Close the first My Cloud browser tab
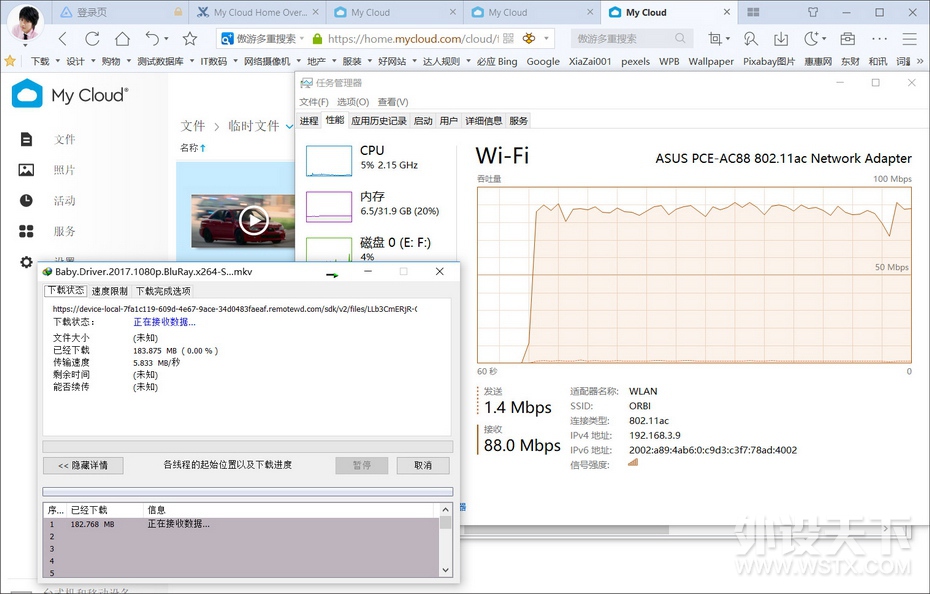Viewport: 930px width, 594px height. [453, 12]
